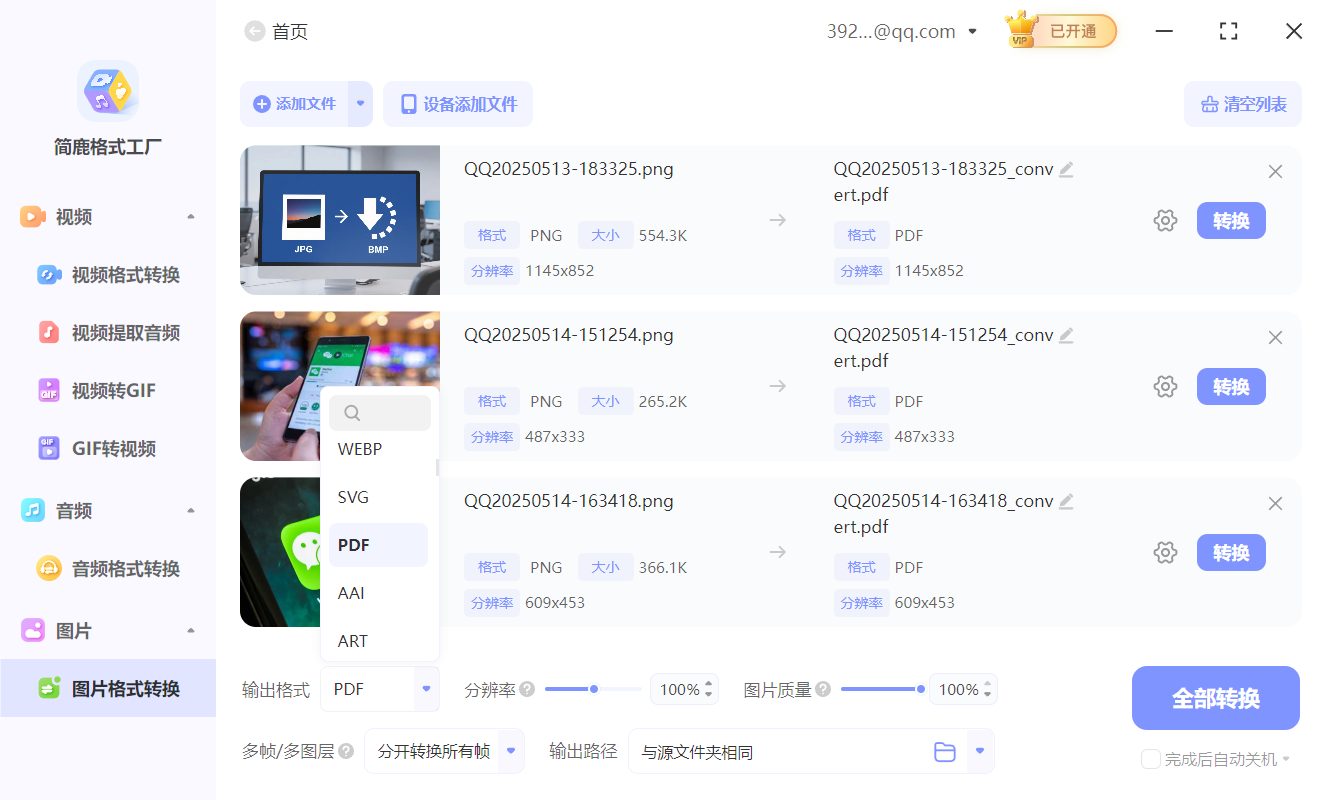The image size is (1326, 800).
Task: Click 清空列表 to clear the list
Action: coord(1242,104)
